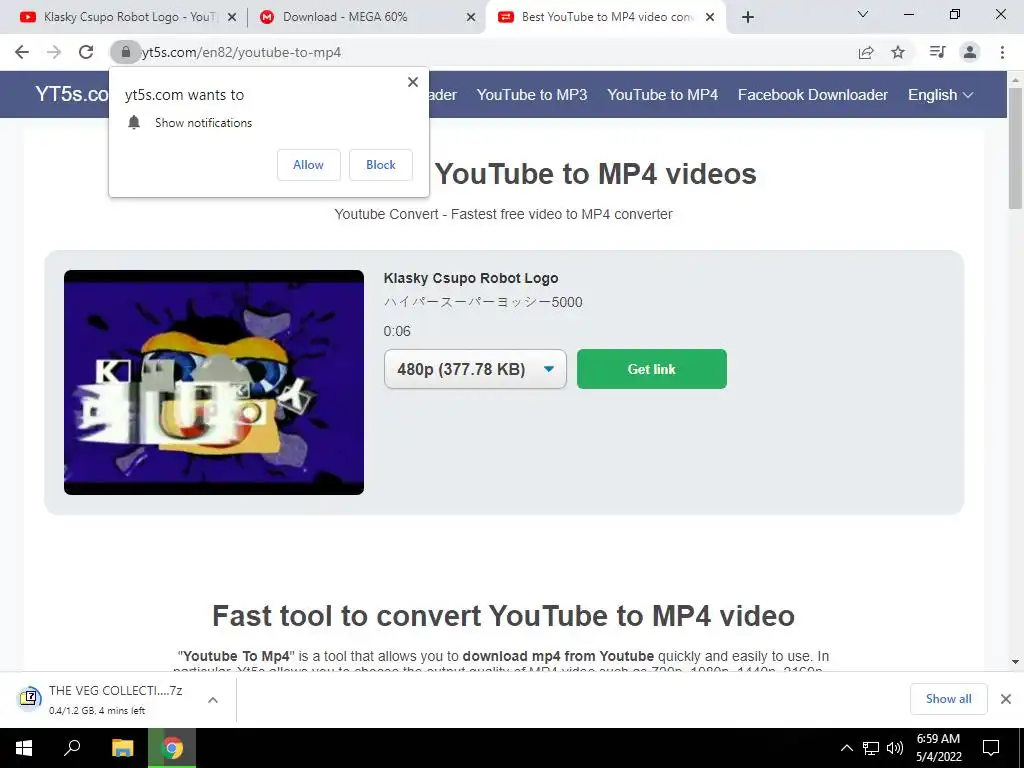Click the Youtube Convert subtitle text
The image size is (1024, 768).
(x=504, y=214)
